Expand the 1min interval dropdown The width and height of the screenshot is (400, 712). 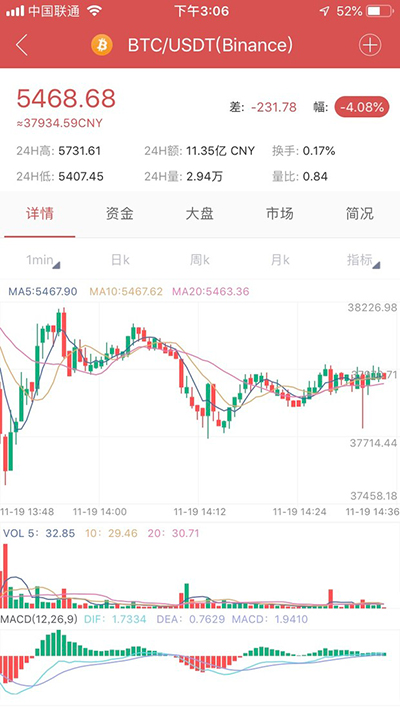point(43,260)
